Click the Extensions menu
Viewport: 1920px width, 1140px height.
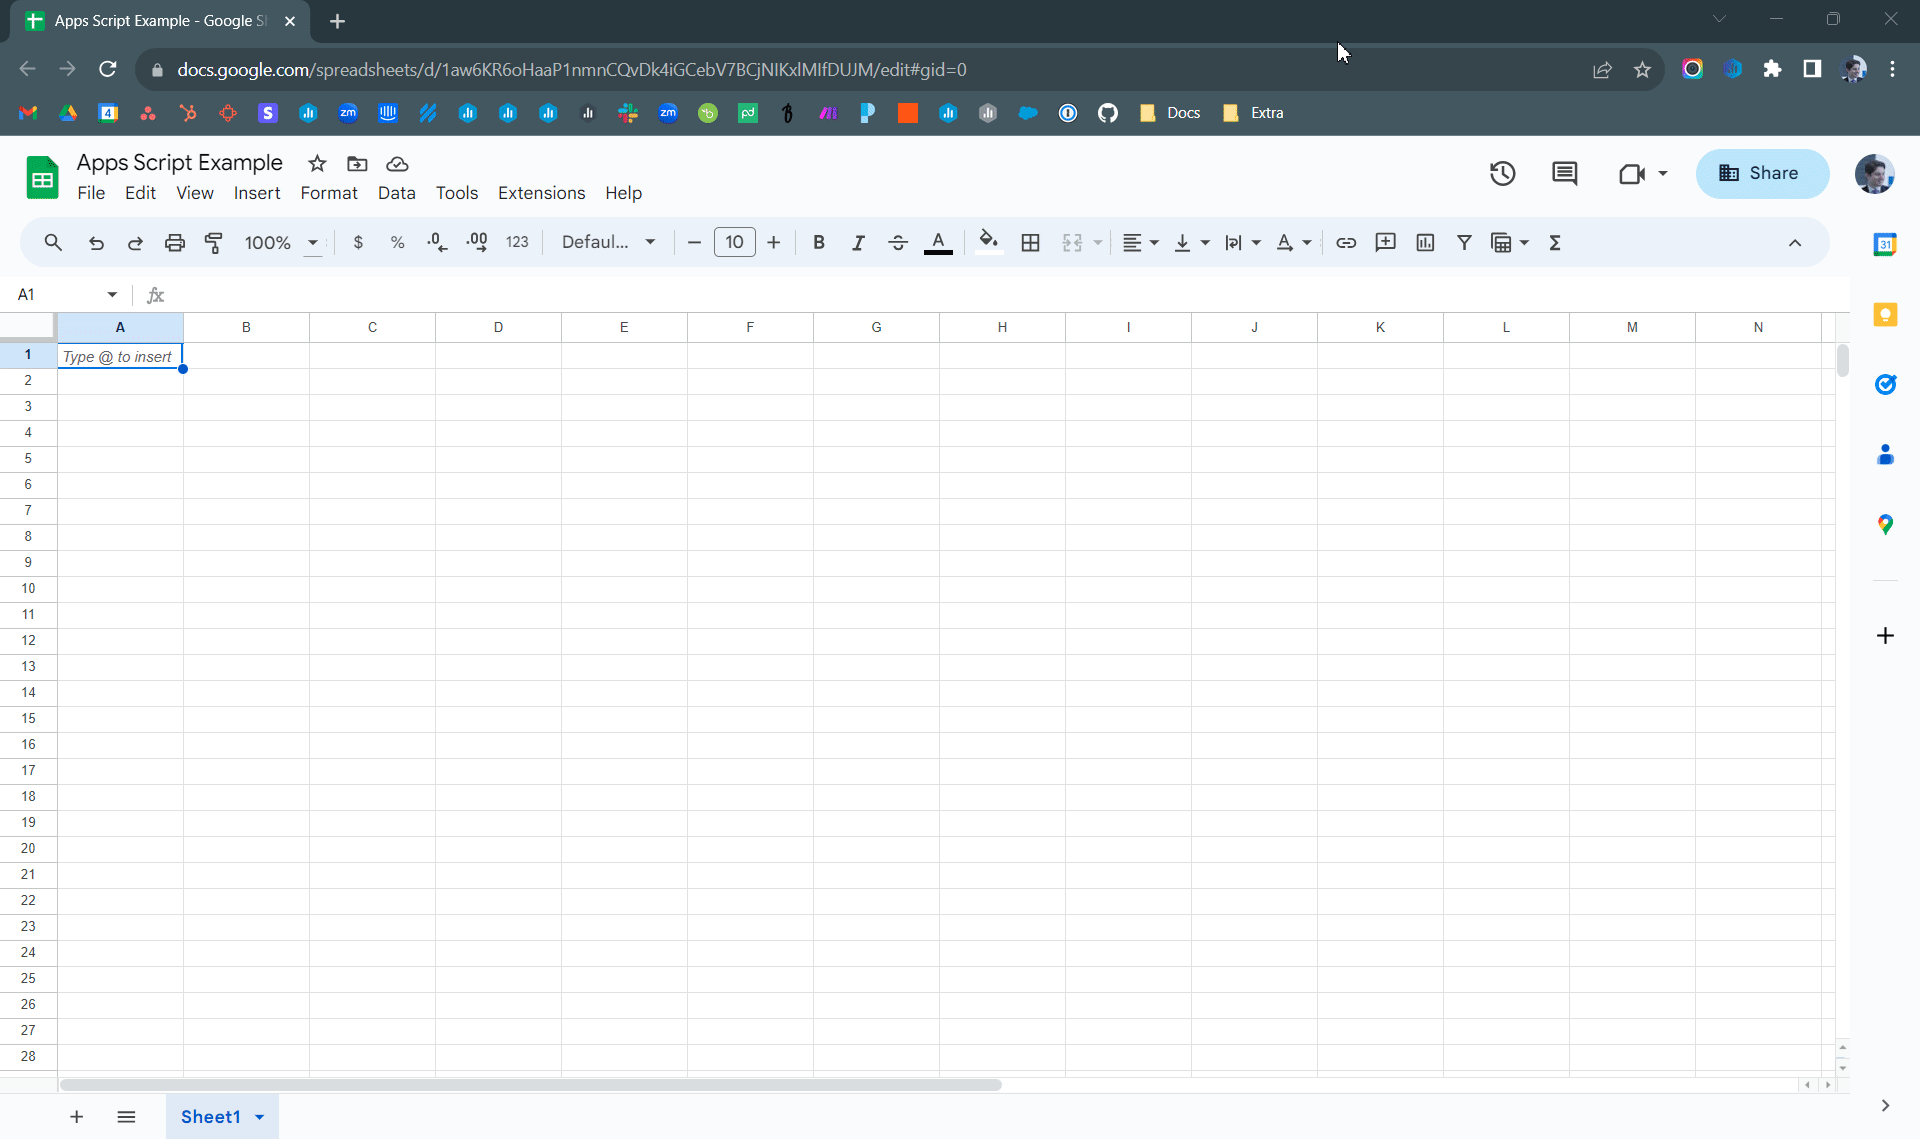pos(540,191)
